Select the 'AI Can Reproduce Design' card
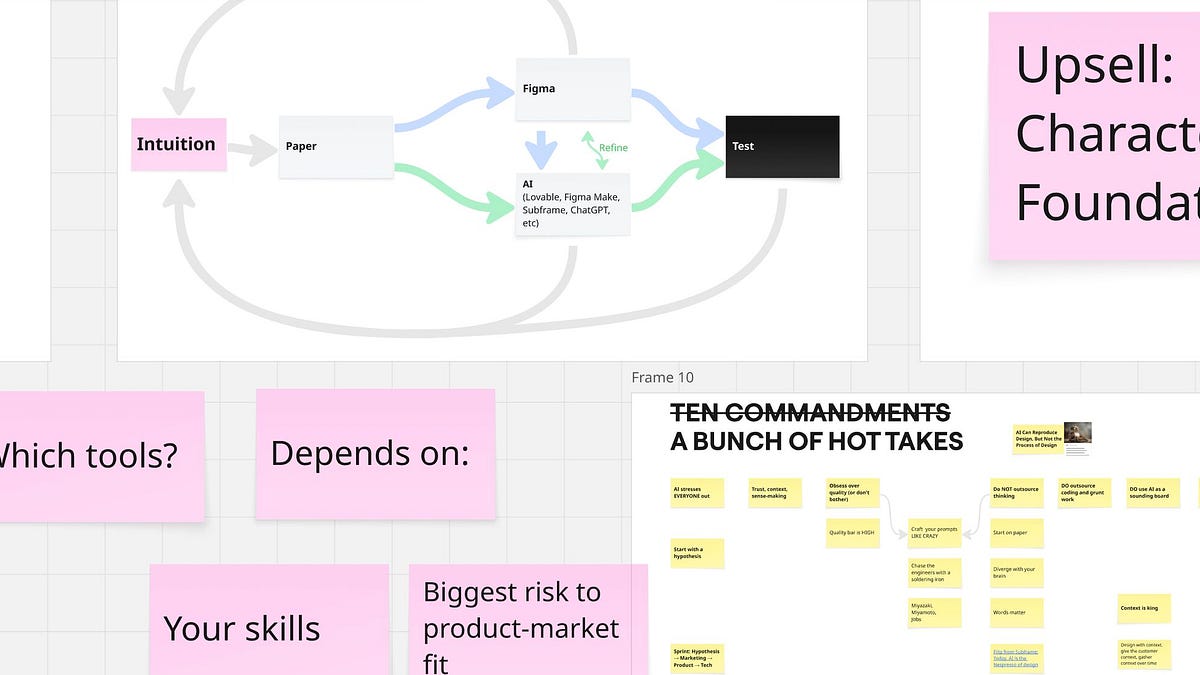 (x=1037, y=437)
